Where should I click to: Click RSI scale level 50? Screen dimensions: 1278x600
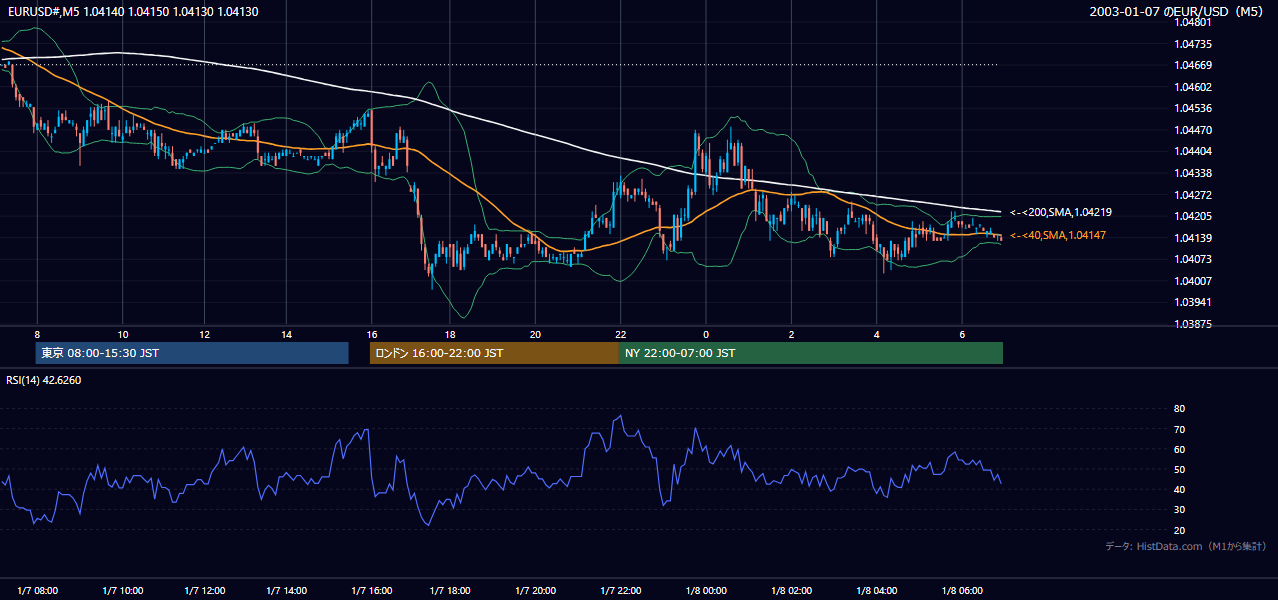(x=1179, y=469)
